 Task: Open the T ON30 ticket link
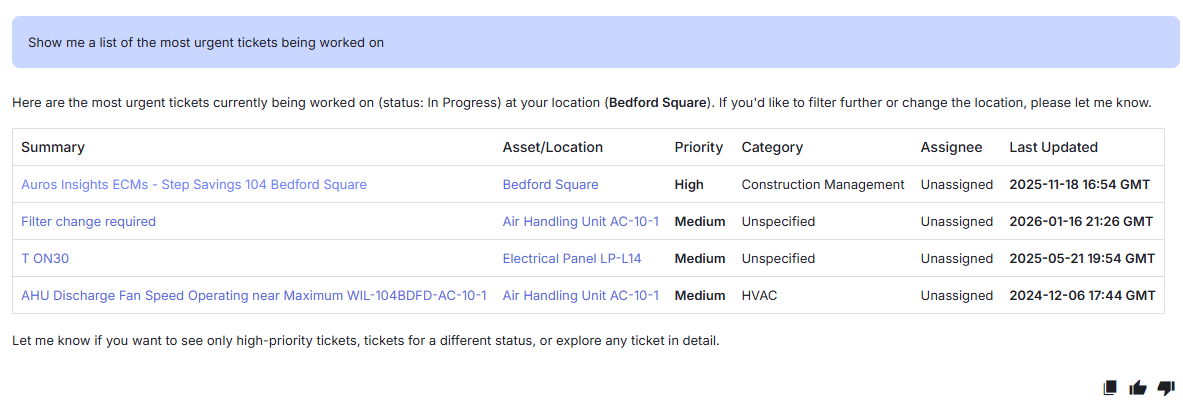pos(45,258)
